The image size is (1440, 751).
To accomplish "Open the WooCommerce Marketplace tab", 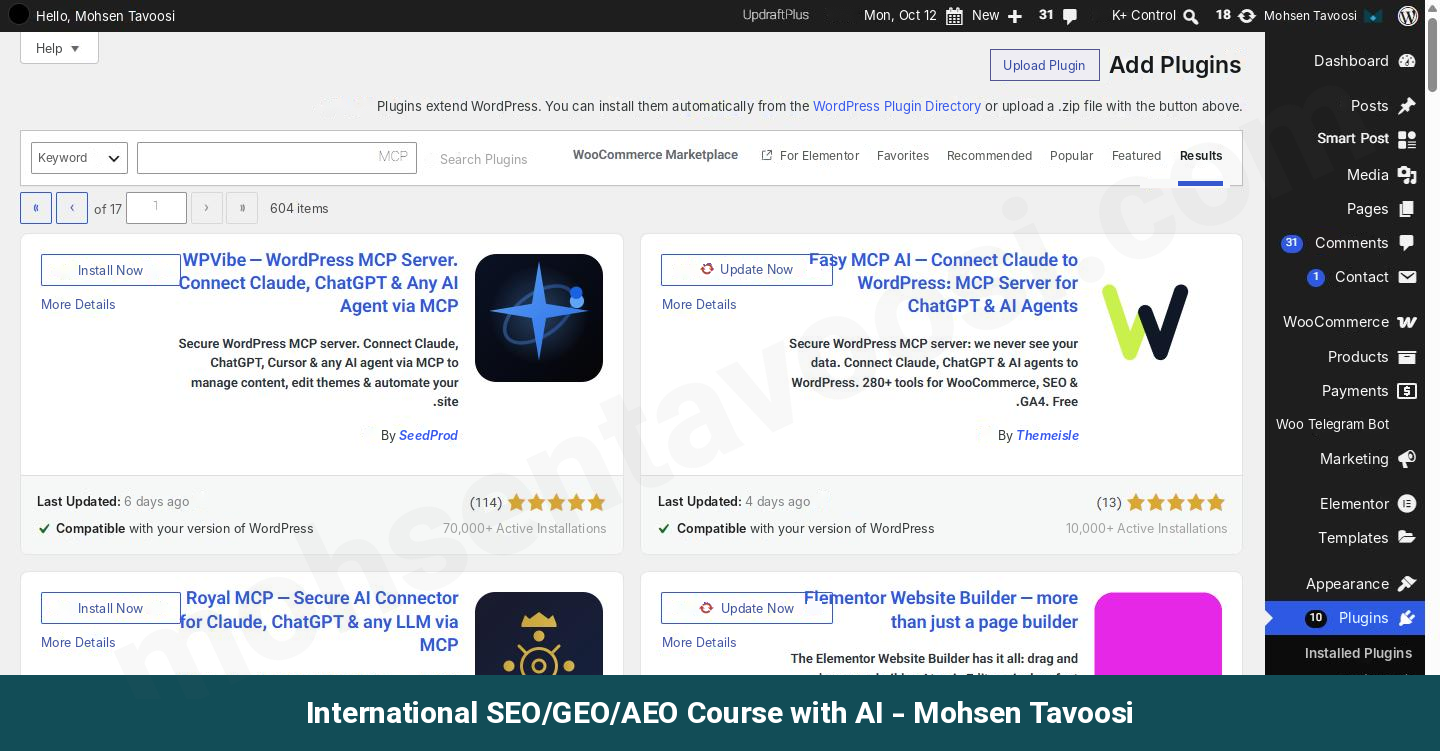I will [655, 155].
